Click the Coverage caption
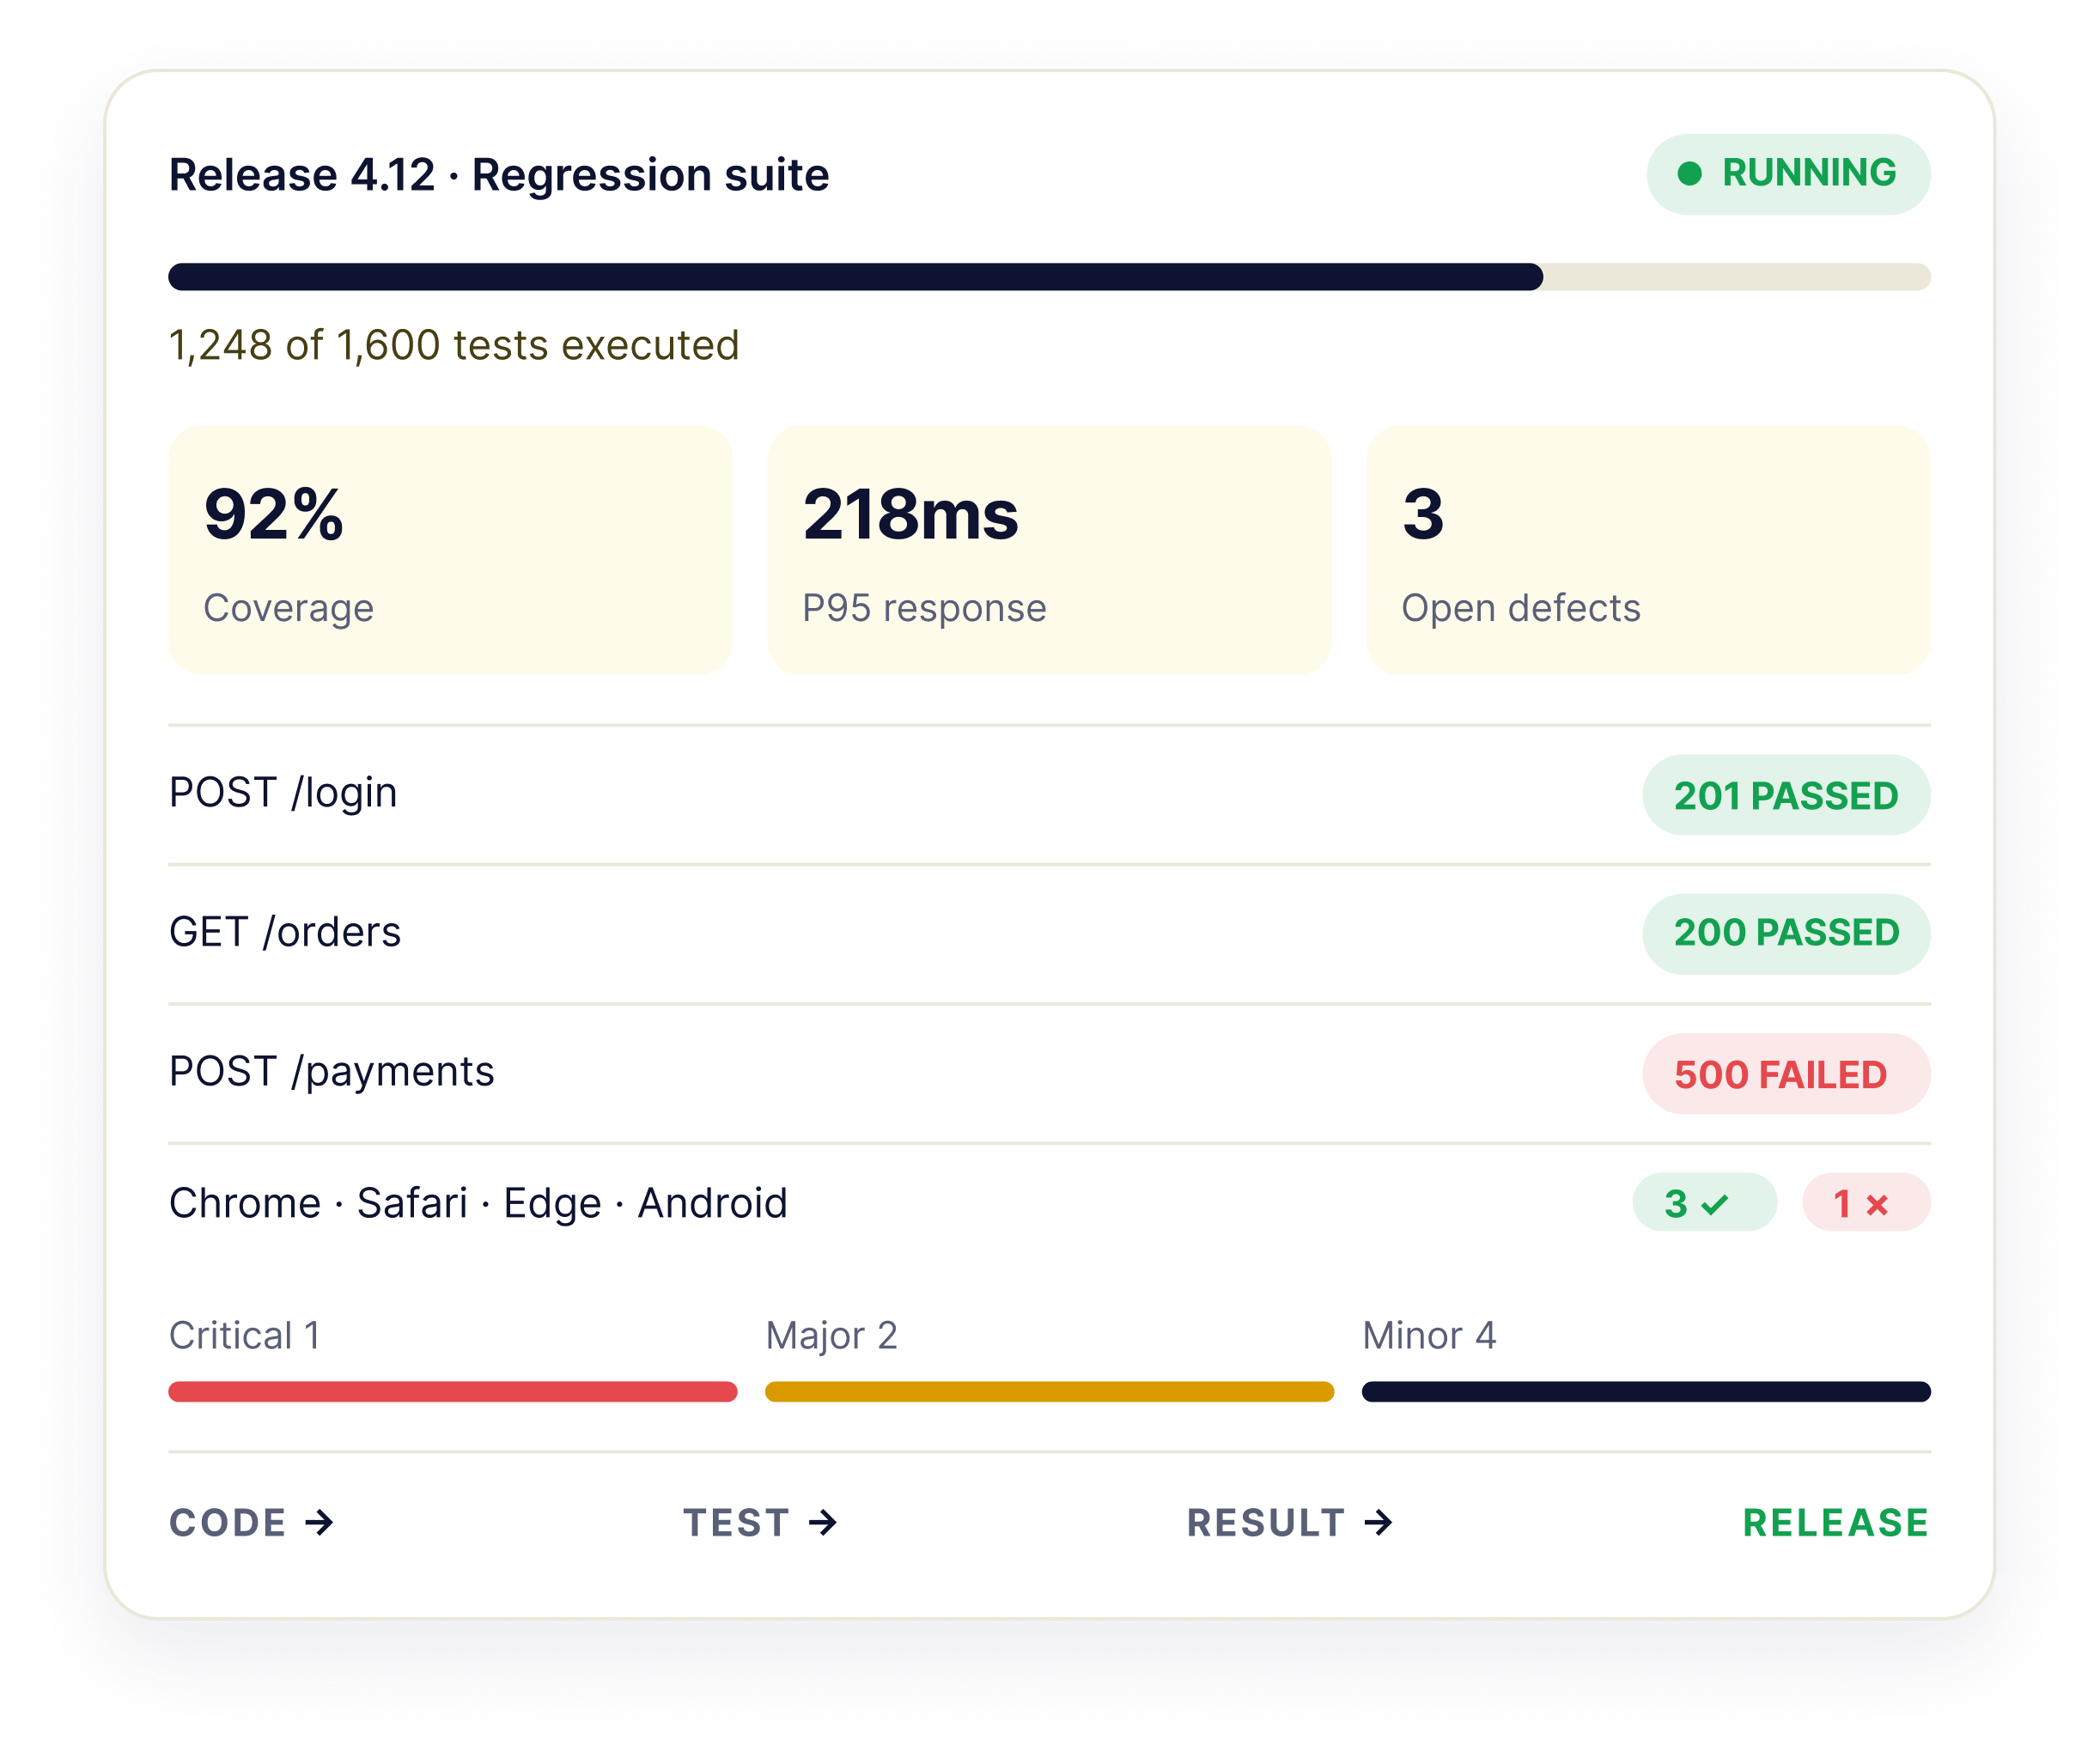Viewport: 2100px width, 1758px height. pyautogui.click(x=288, y=608)
